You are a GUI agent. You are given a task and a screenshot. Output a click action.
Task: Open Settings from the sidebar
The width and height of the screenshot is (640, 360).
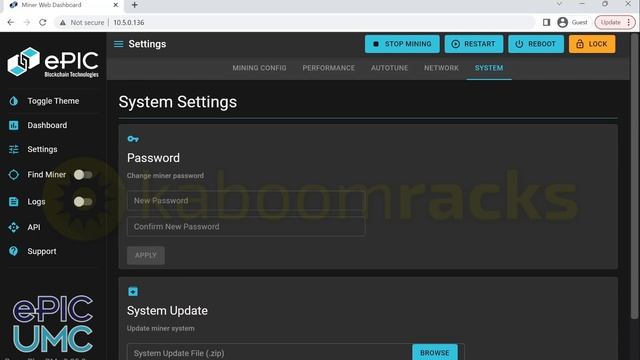pos(42,149)
